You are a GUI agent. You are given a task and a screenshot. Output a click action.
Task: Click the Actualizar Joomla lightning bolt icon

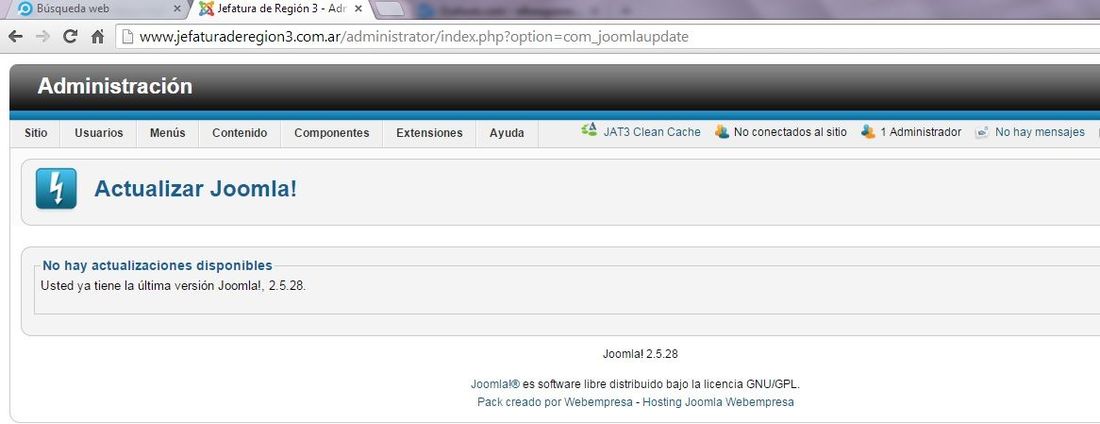tap(56, 188)
